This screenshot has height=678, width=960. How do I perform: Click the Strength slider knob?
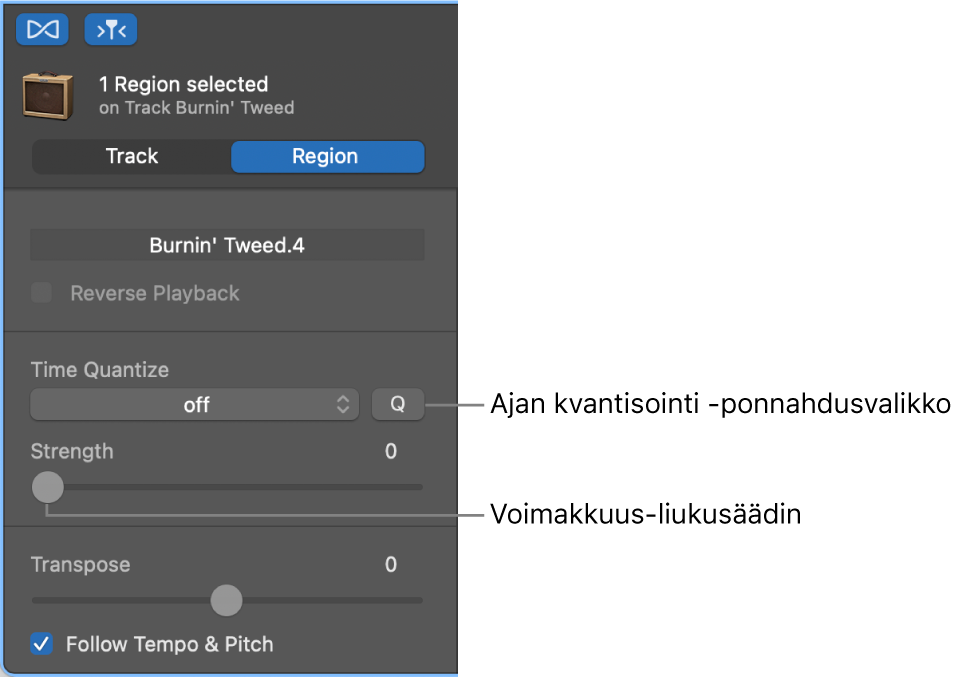coord(47,488)
